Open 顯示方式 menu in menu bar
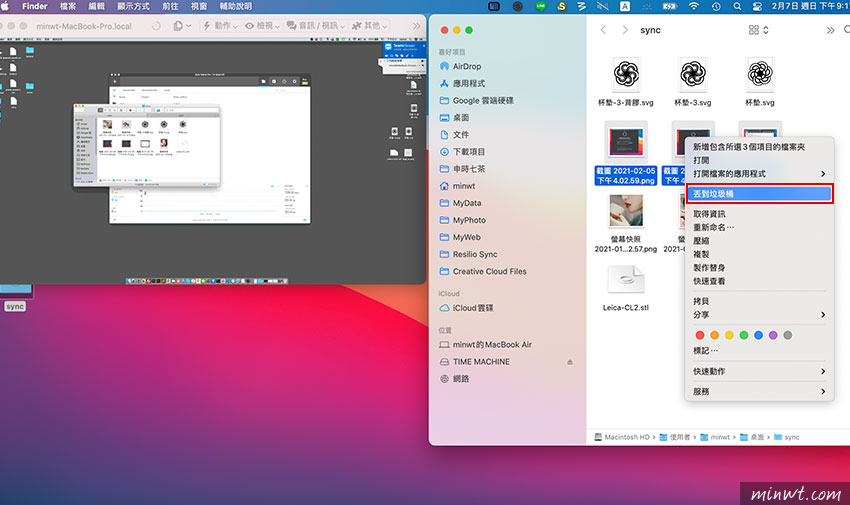This screenshot has height=505, width=850. point(133,7)
